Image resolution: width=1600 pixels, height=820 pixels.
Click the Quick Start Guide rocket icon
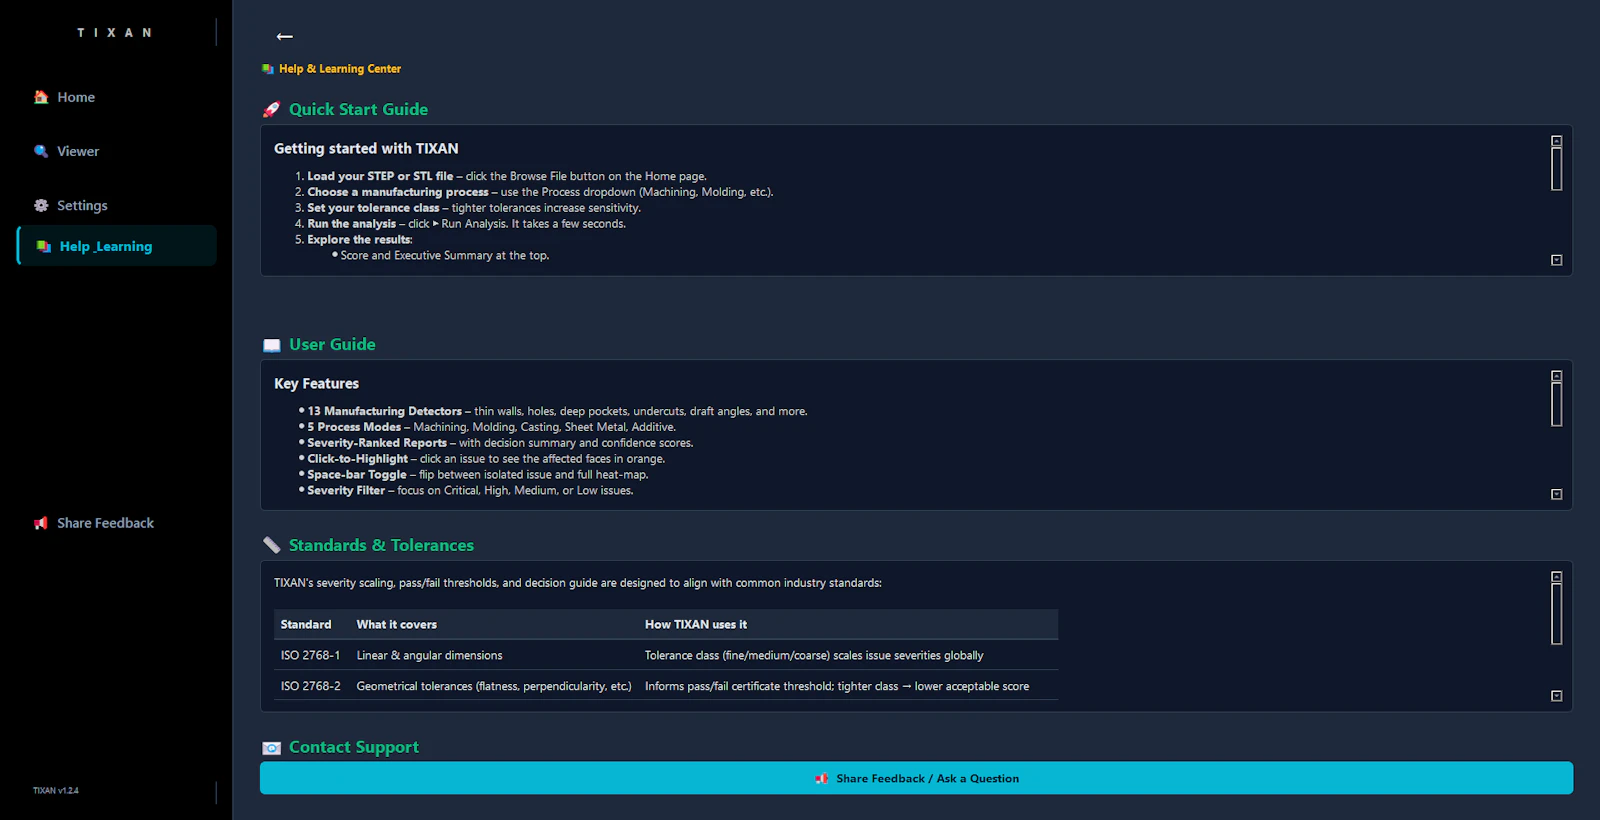(271, 110)
